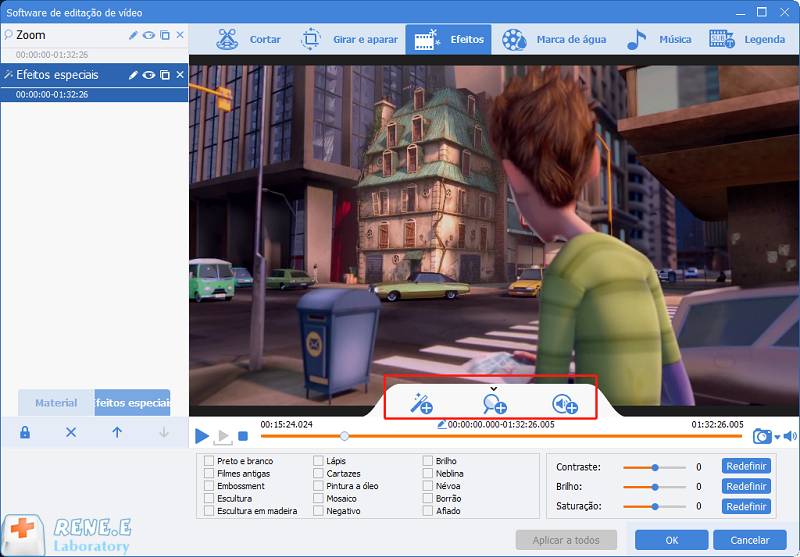Enable the Borrão effect

point(428,498)
